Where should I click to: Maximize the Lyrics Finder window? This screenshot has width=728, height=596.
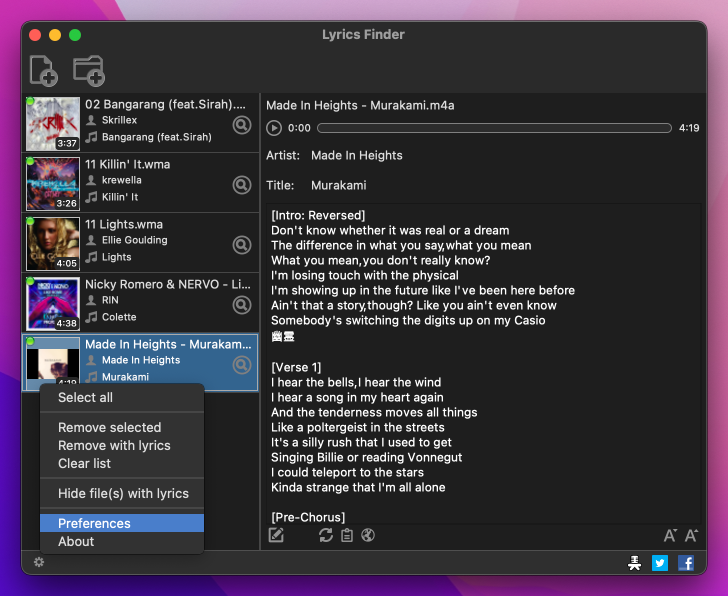[75, 35]
